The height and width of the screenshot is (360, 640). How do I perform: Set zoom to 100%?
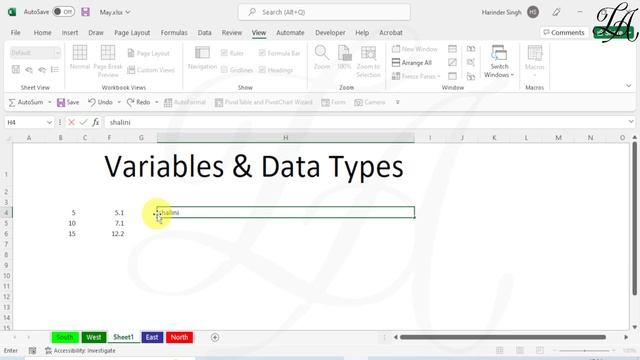pyautogui.click(x=344, y=57)
